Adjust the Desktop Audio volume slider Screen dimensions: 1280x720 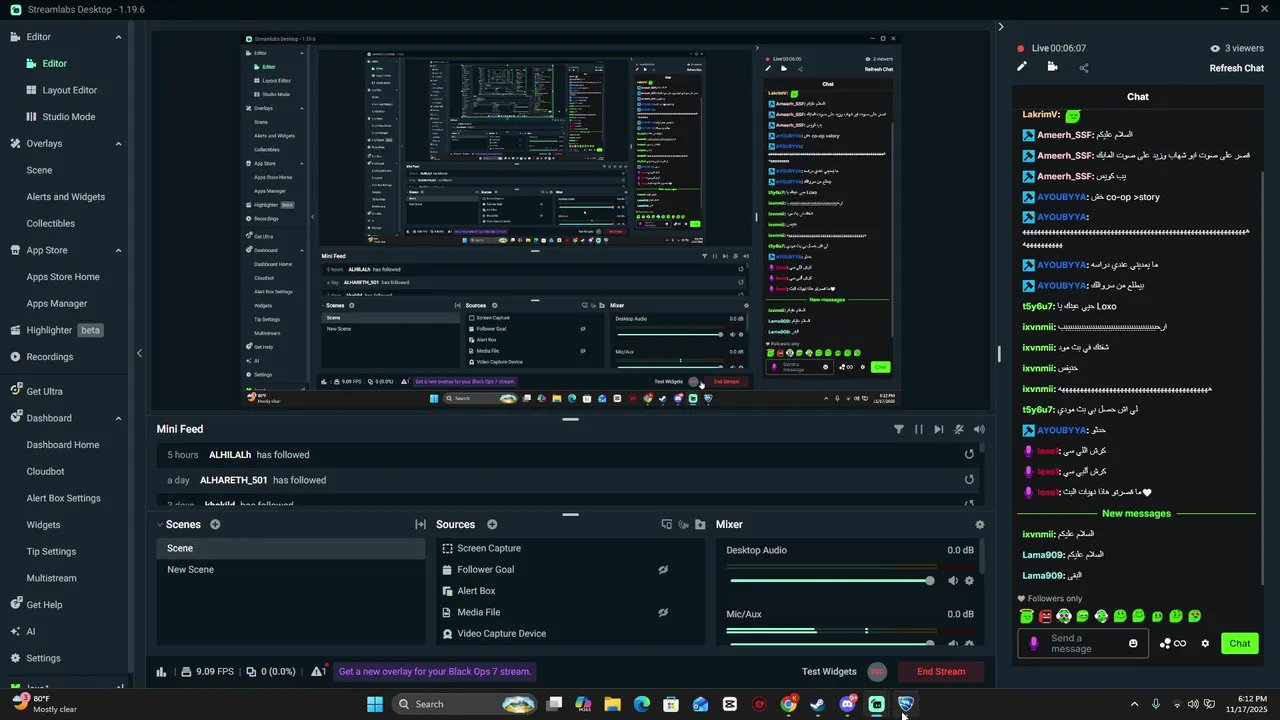coord(832,581)
